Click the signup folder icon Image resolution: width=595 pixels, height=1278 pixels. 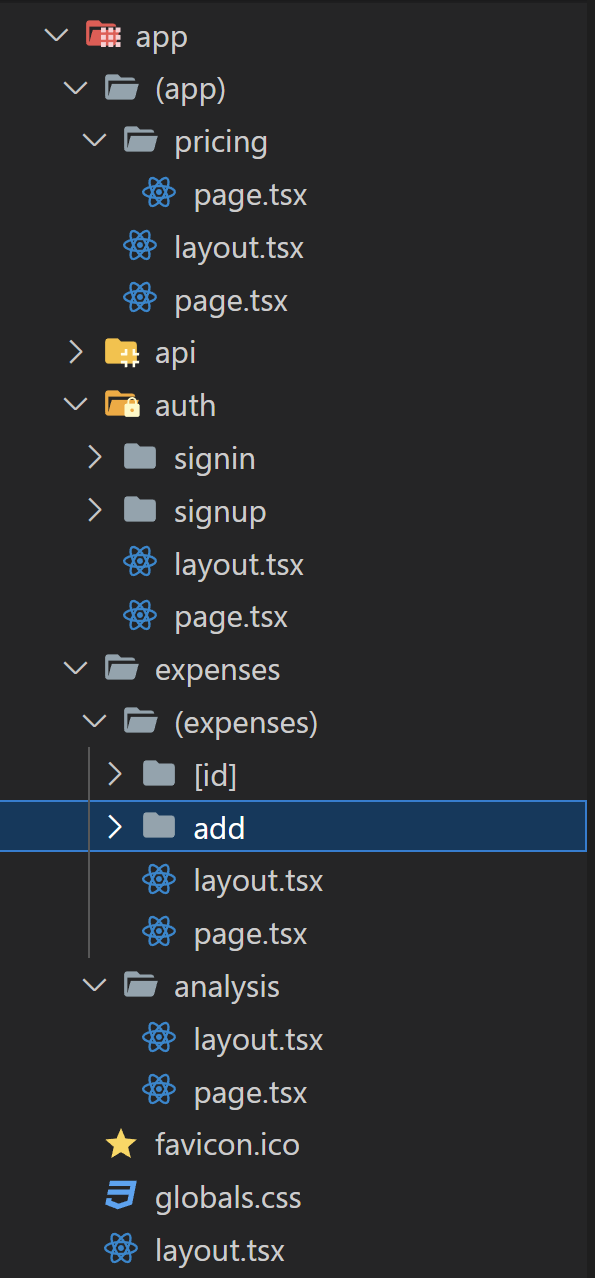140,511
